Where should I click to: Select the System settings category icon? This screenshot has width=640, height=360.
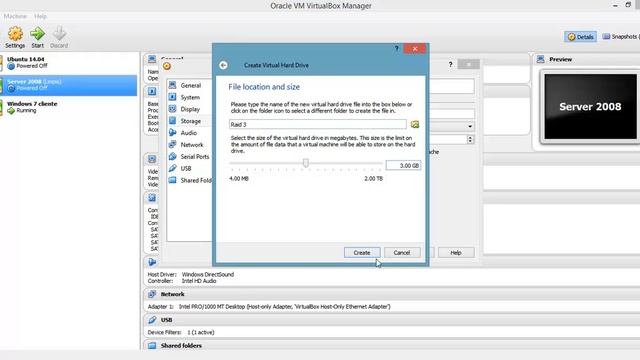(173, 97)
